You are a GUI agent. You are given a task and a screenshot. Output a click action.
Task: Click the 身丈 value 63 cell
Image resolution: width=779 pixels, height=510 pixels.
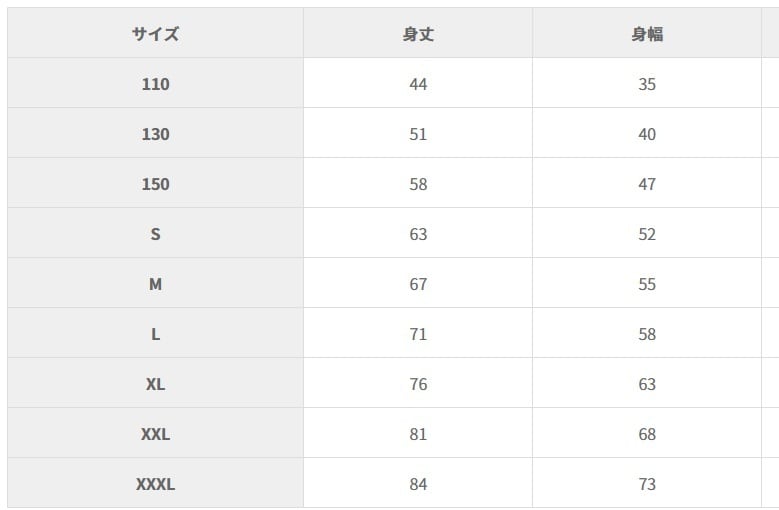pyautogui.click(x=418, y=234)
